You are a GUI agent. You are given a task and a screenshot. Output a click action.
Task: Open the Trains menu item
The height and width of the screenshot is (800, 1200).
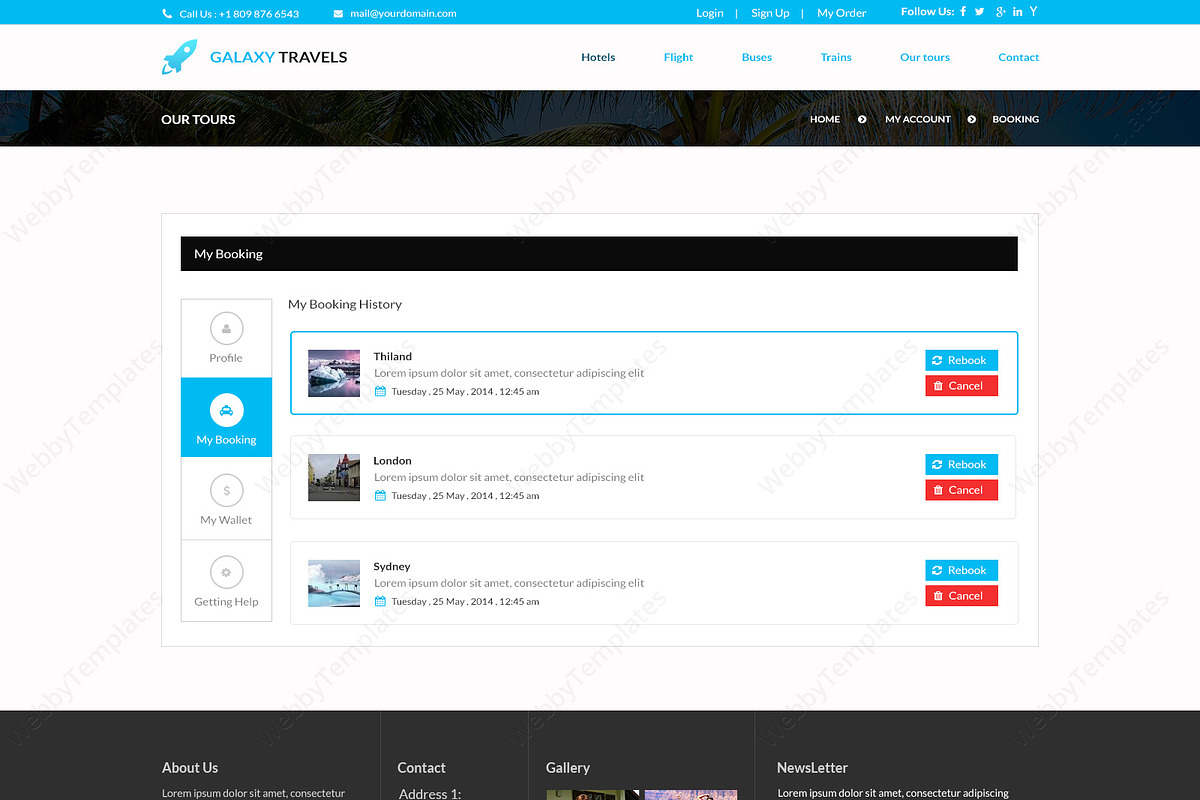point(836,57)
